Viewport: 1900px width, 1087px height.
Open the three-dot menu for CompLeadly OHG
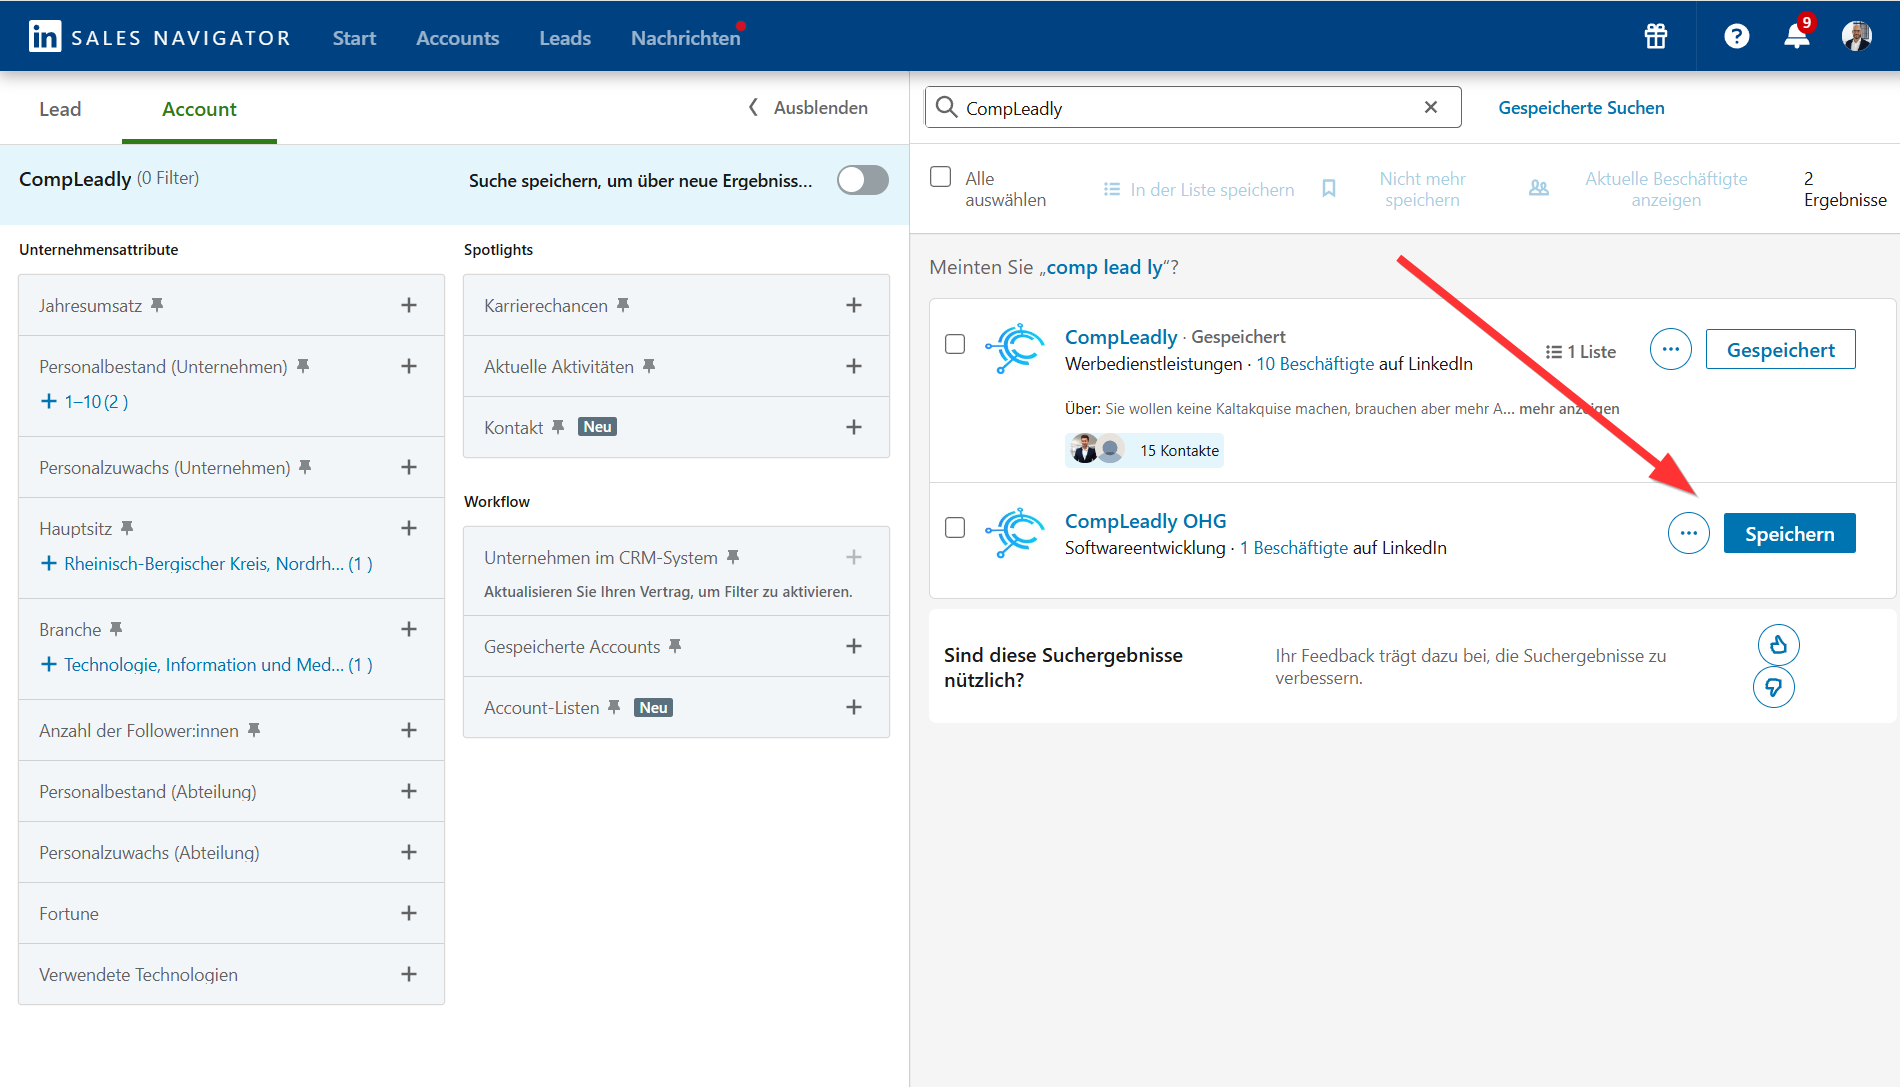click(x=1689, y=533)
